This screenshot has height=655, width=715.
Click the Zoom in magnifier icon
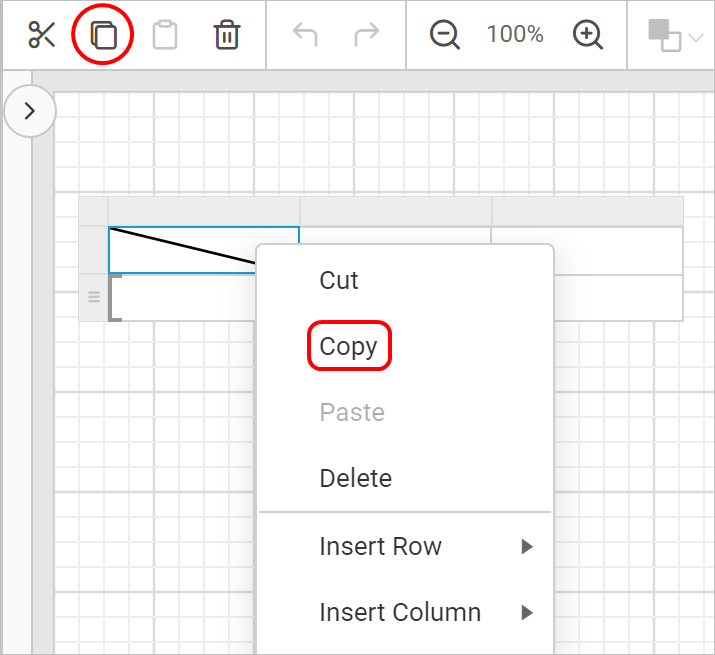[x=588, y=35]
